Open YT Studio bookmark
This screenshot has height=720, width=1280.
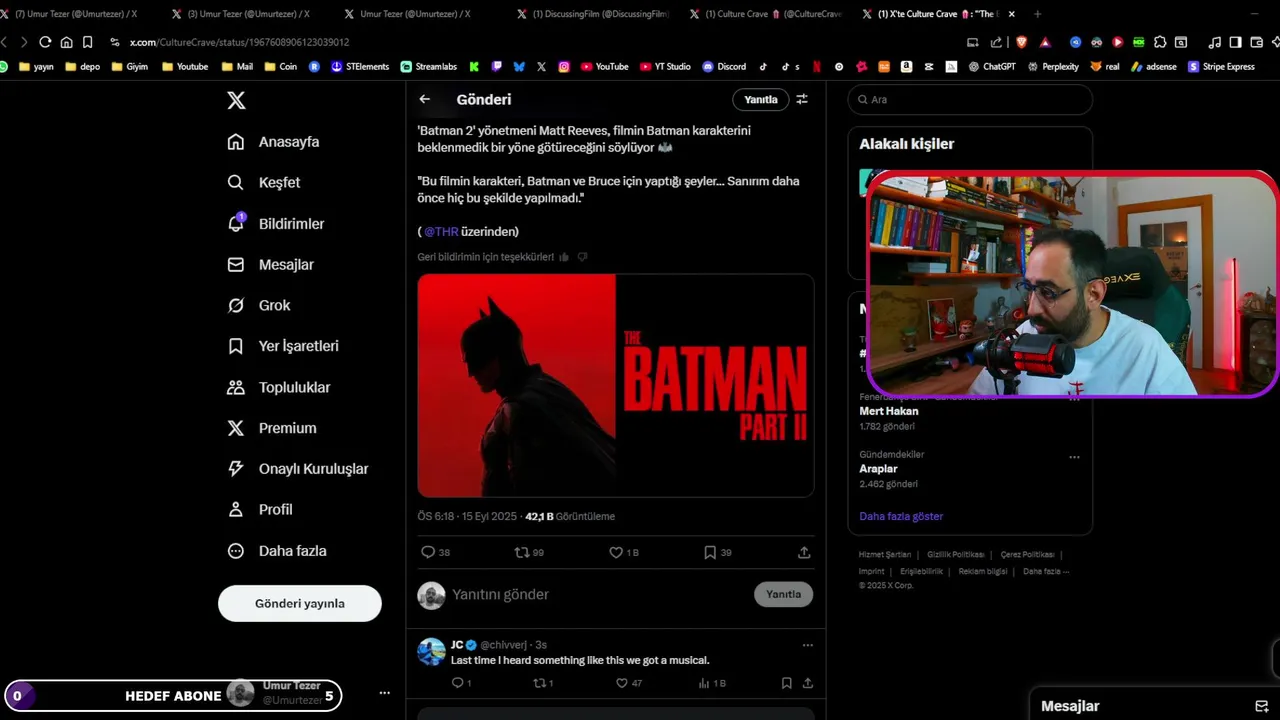coord(665,67)
